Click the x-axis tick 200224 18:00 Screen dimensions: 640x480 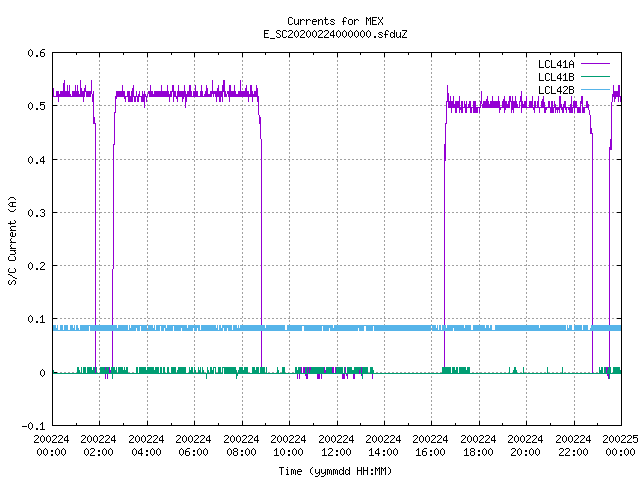[x=478, y=446]
